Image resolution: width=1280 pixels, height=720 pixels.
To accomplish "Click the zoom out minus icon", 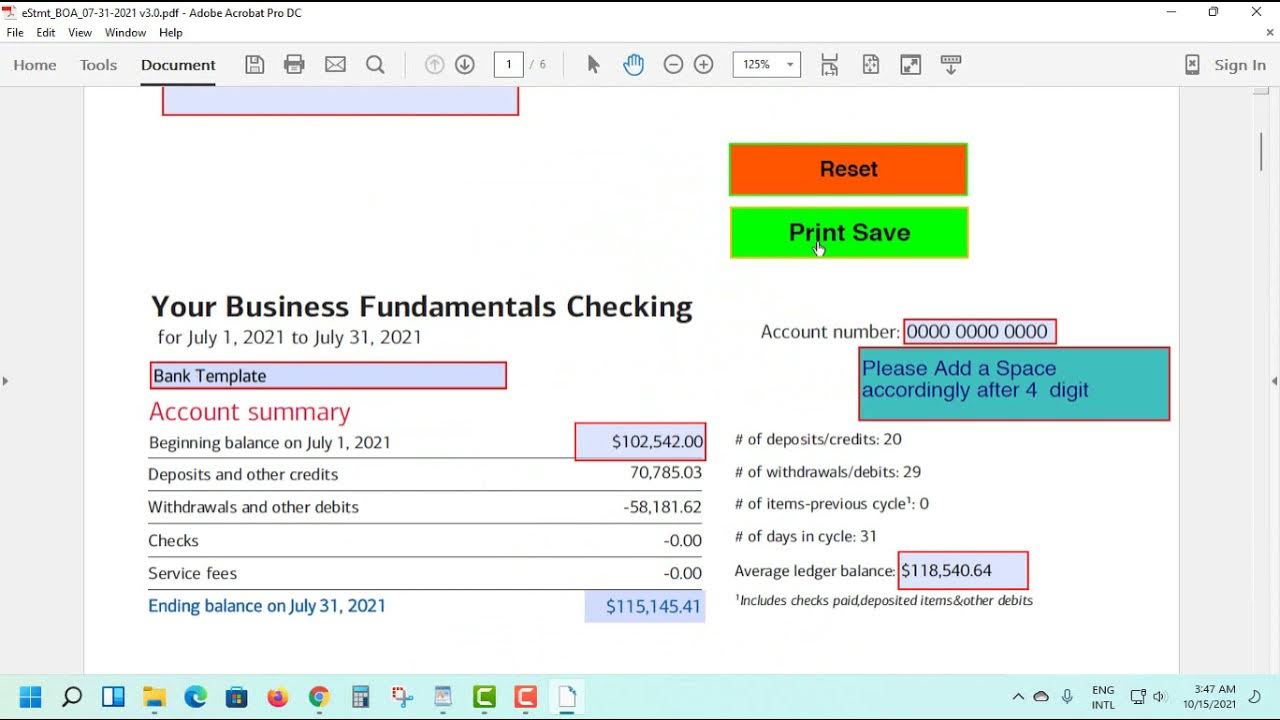I will tap(673, 65).
